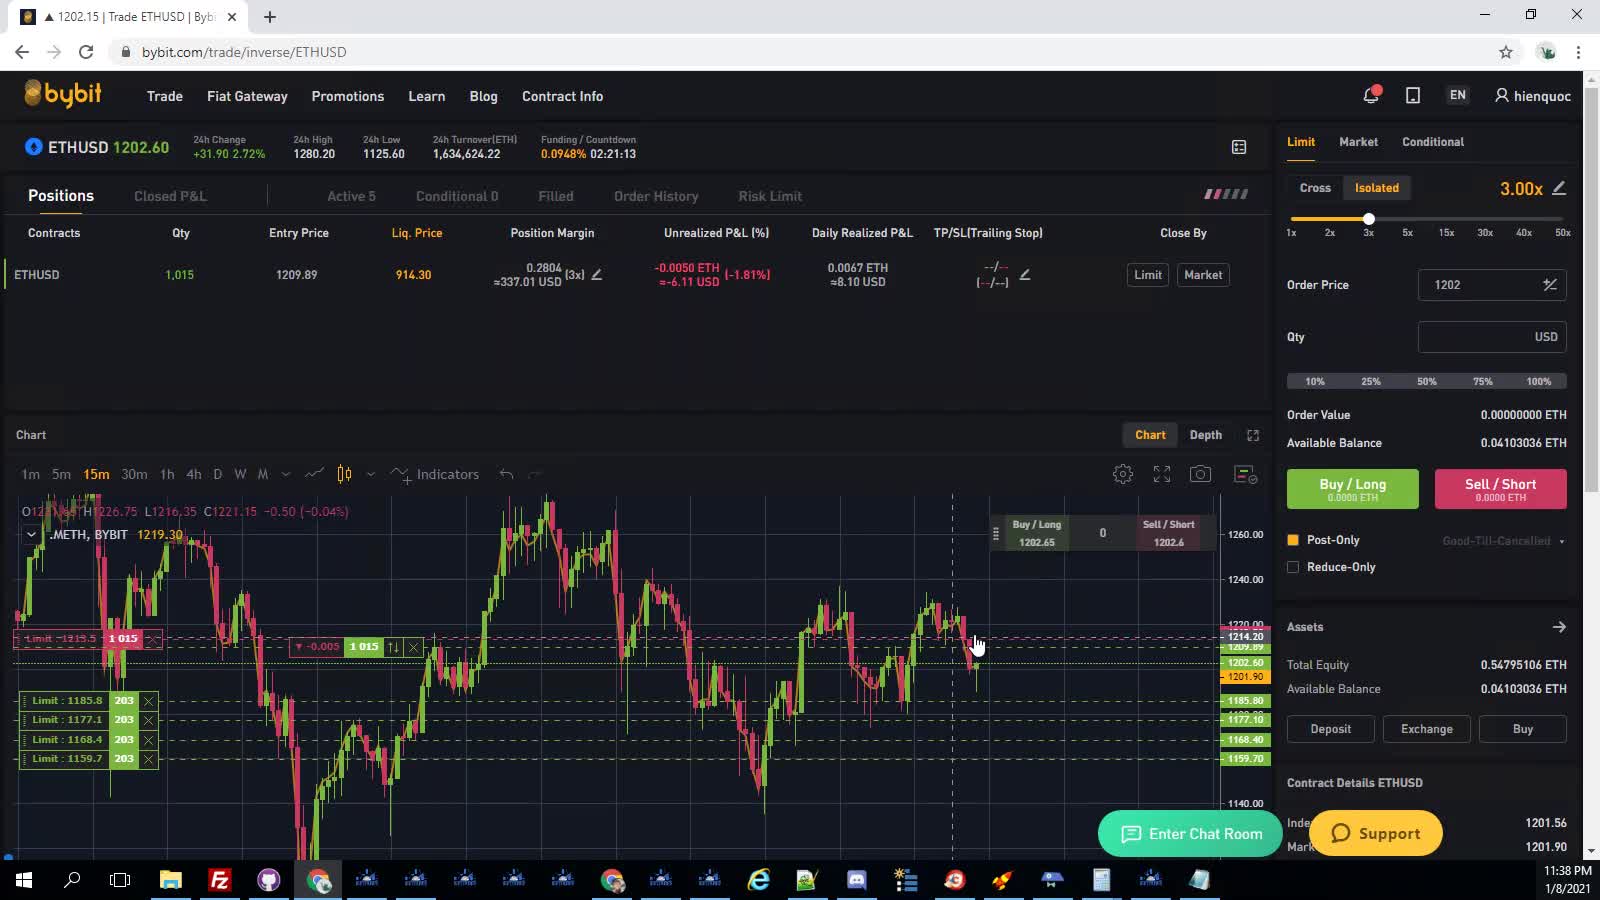Open hienquoc user account menu
The image size is (1600, 900).
[1533, 96]
